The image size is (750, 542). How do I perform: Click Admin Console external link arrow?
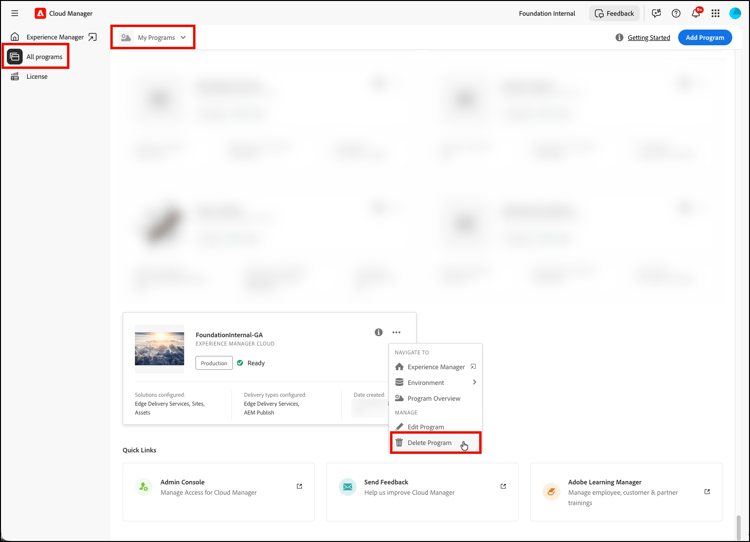(x=299, y=487)
